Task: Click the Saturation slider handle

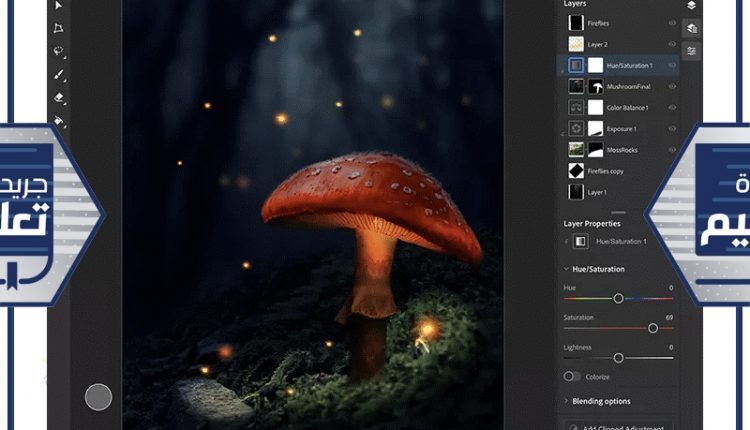Action: pyautogui.click(x=653, y=328)
